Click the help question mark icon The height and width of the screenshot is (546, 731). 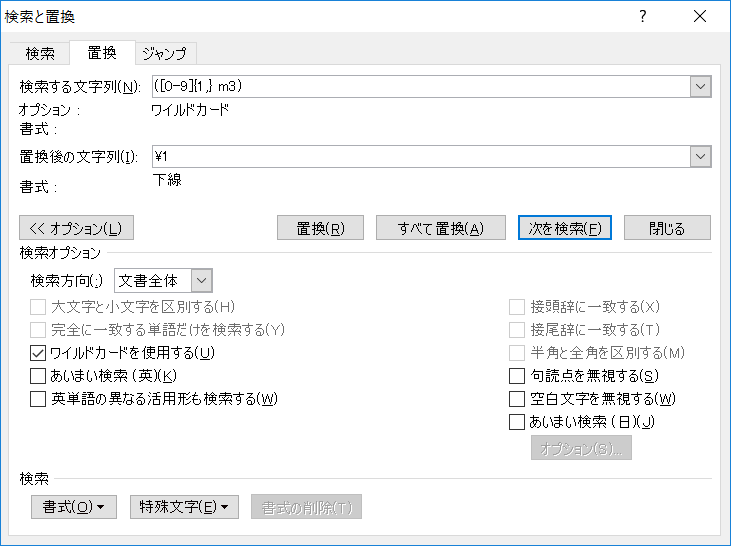tap(643, 16)
